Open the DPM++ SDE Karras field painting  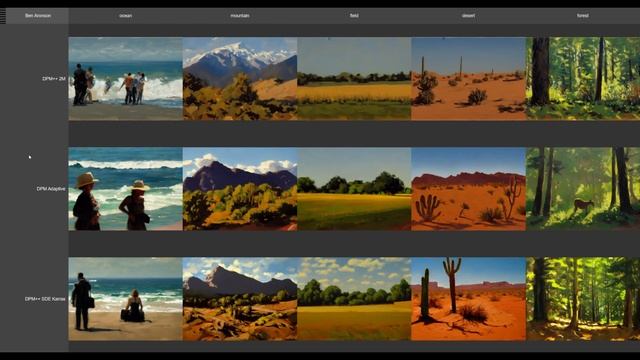pyautogui.click(x=354, y=299)
